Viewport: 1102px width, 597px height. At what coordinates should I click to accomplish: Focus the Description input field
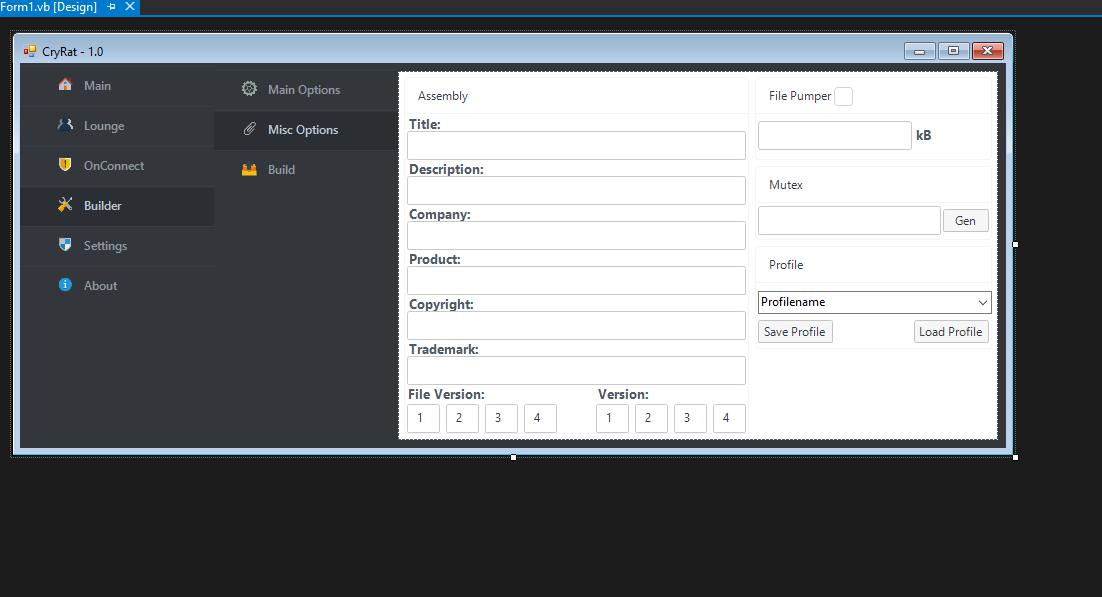[576, 191]
